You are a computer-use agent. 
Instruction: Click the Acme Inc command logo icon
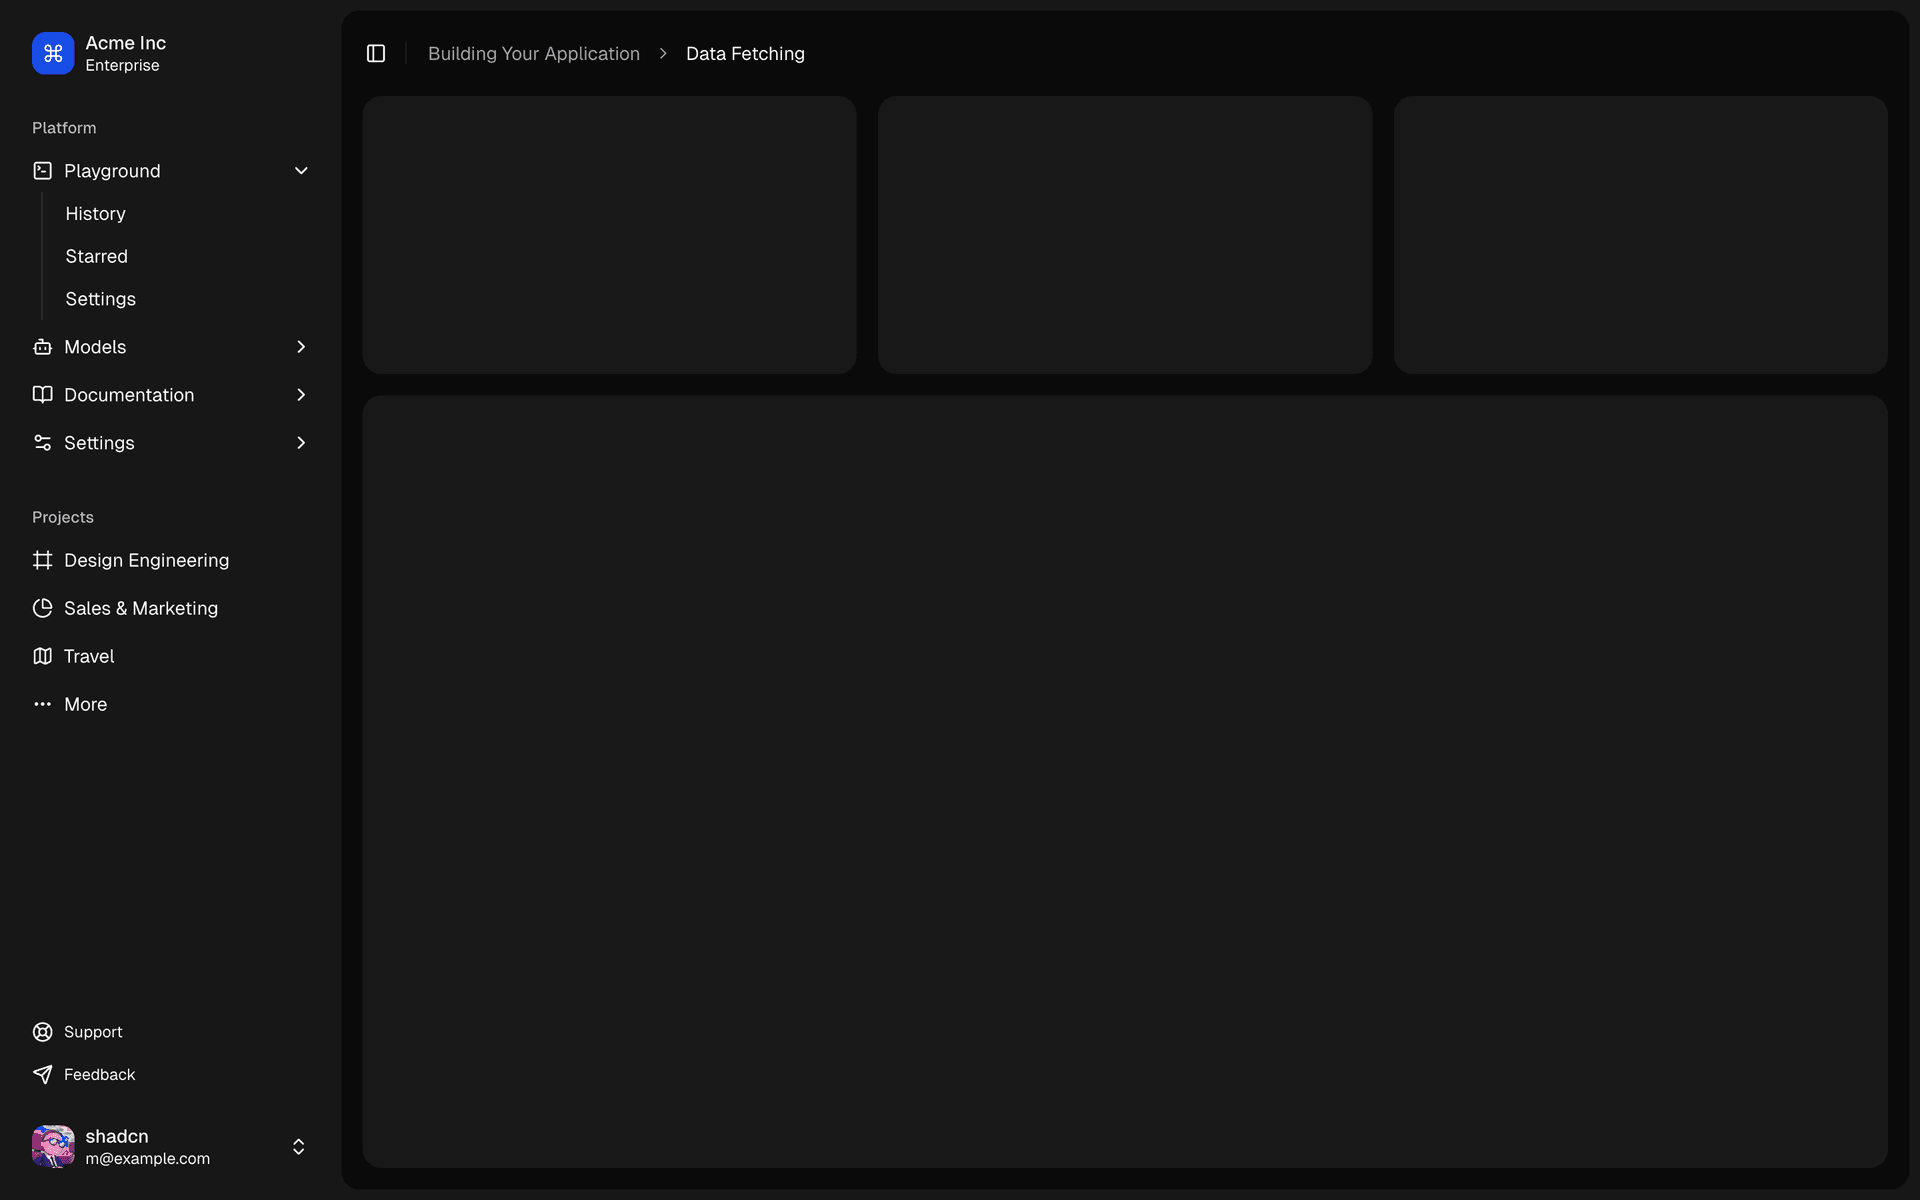(52, 53)
